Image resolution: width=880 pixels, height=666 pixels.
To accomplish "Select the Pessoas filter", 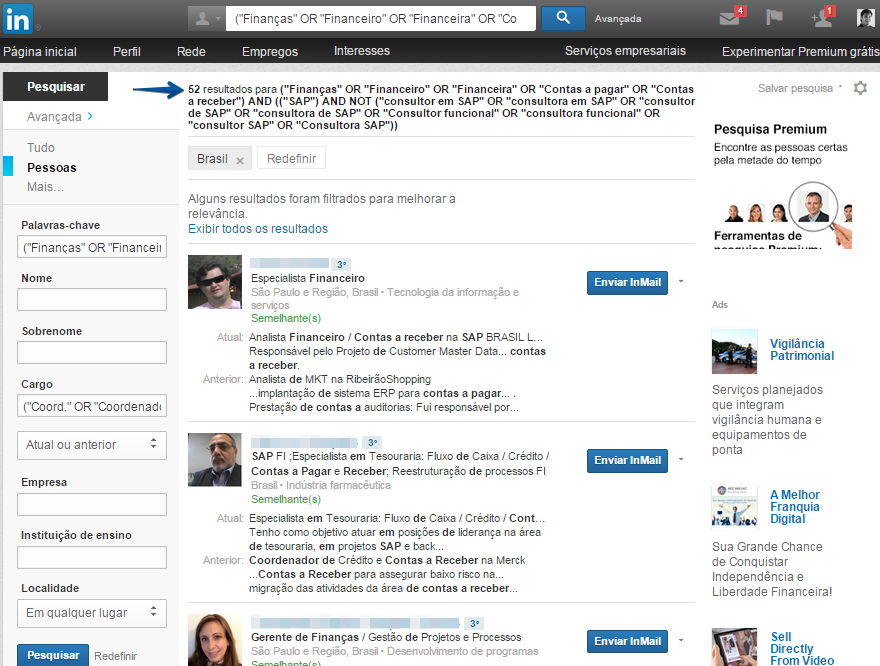I will [52, 168].
